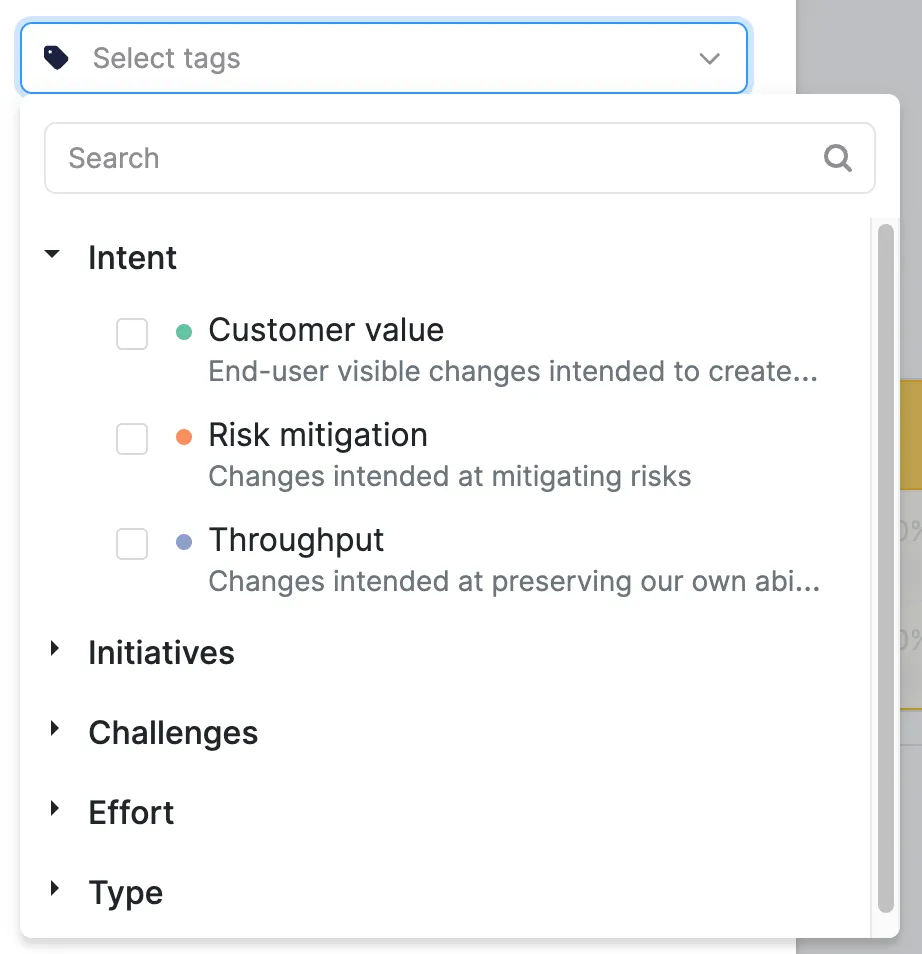Screen dimensions: 922x954
Task: Click the Effort group heading
Action: pyautogui.click(x=131, y=813)
